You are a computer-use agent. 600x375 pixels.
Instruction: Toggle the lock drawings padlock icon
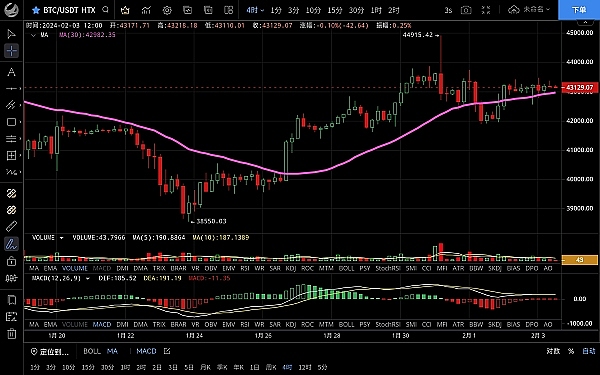pyautogui.click(x=11, y=261)
